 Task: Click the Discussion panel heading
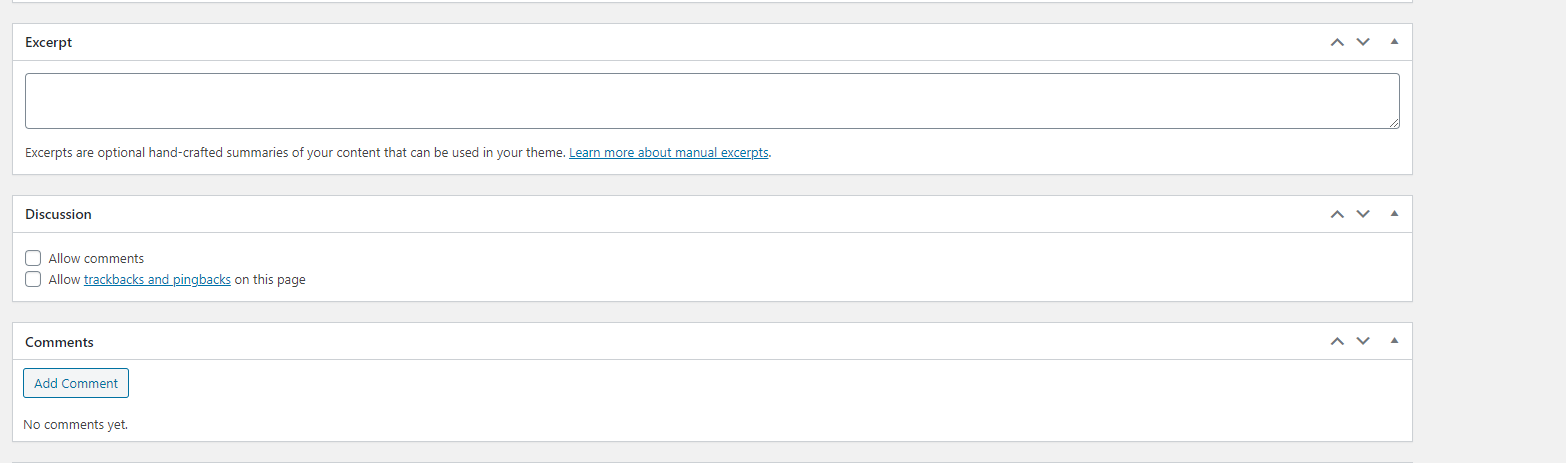click(x=58, y=215)
